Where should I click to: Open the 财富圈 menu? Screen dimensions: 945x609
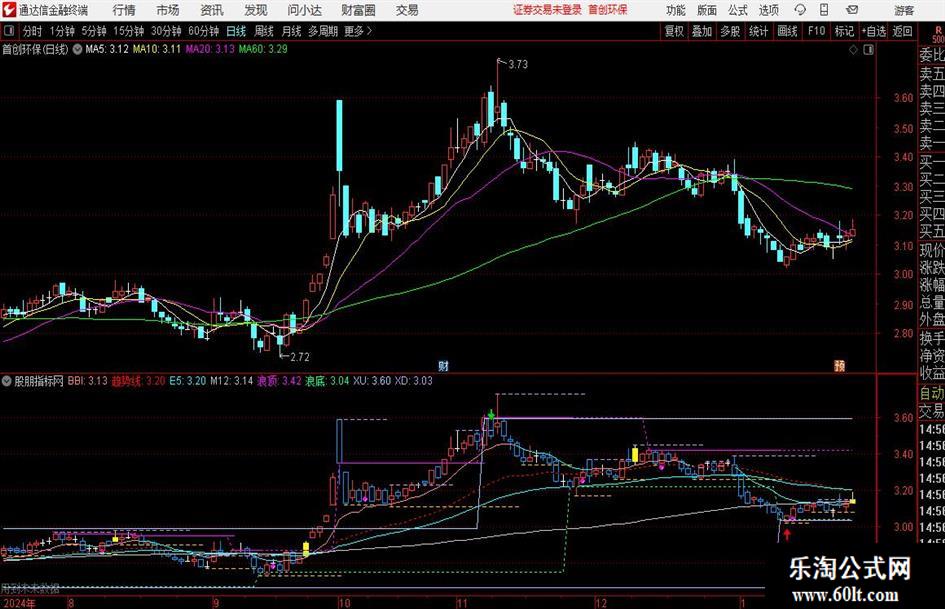click(x=358, y=10)
